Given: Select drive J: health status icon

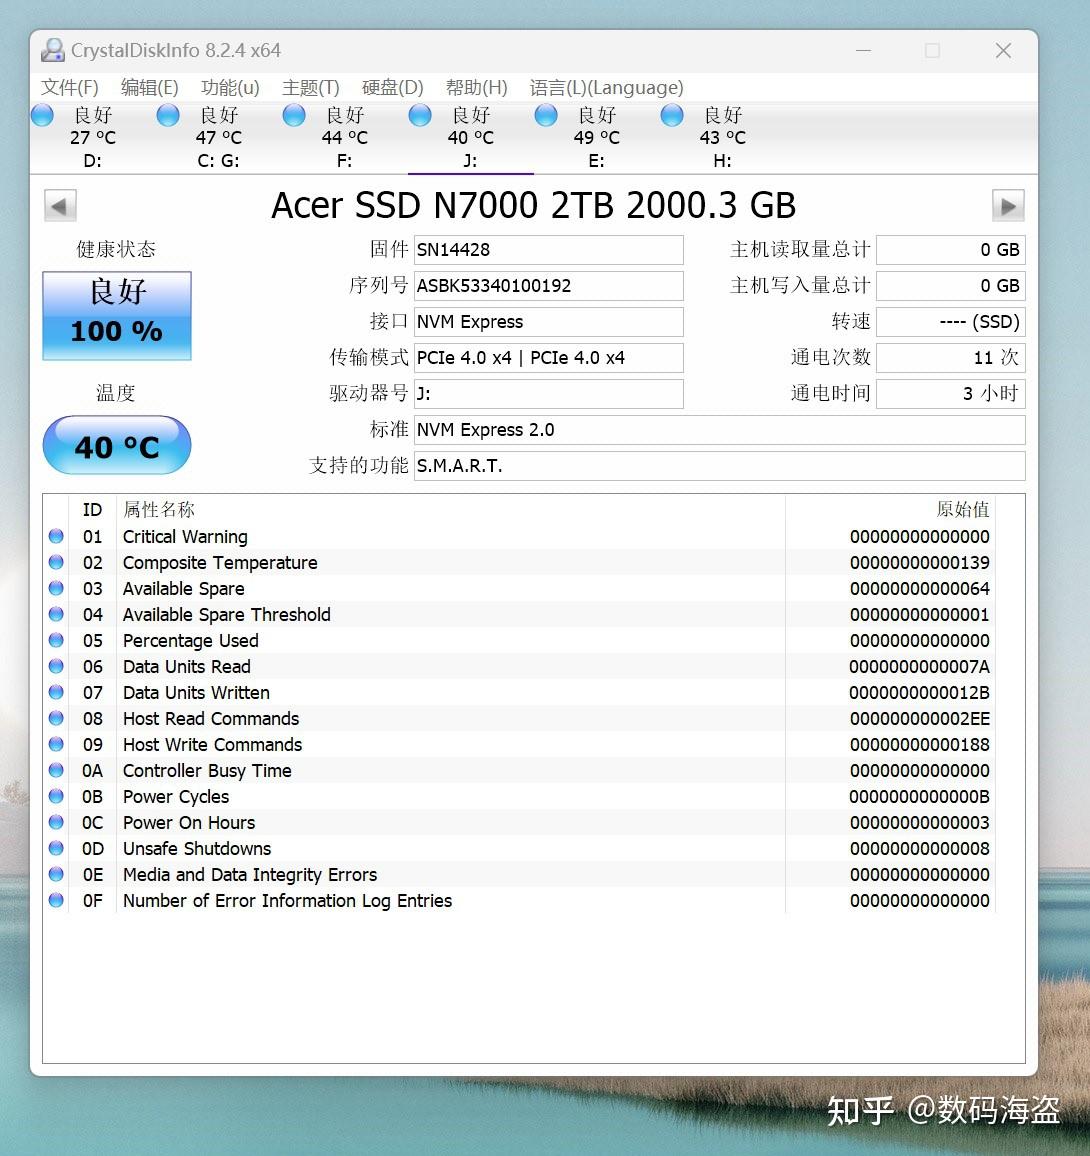Looking at the screenshot, I should pos(420,115).
